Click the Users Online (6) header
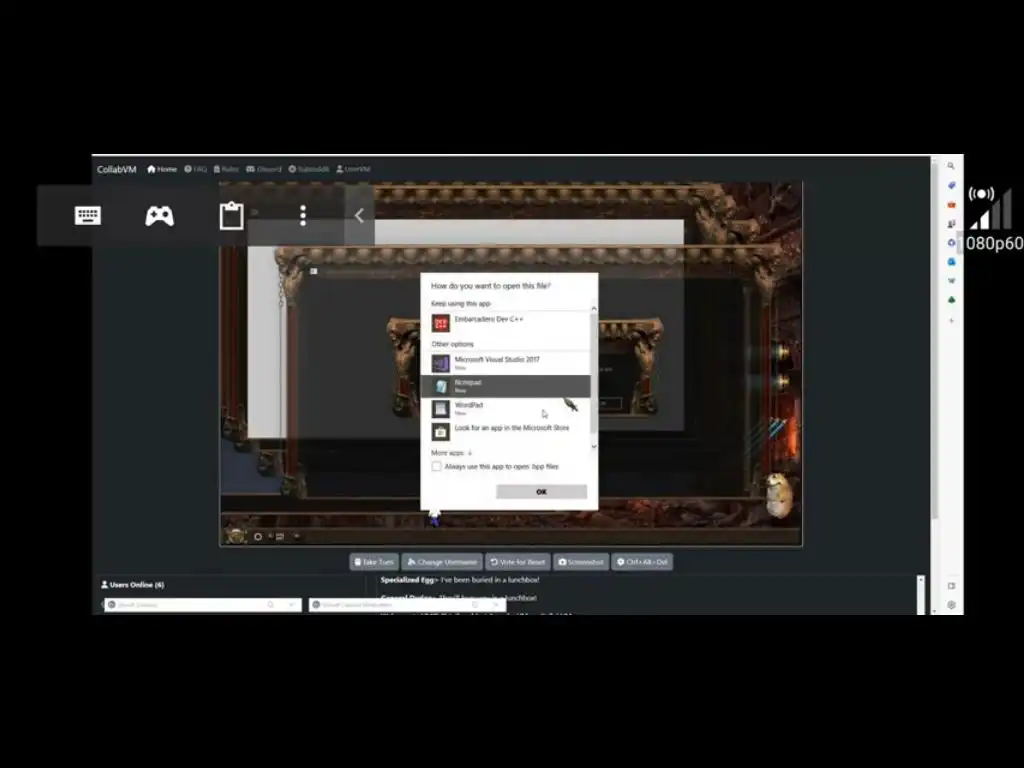This screenshot has width=1024, height=768. (x=133, y=584)
